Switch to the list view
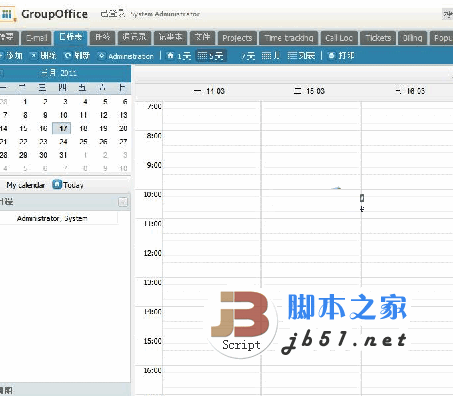The image size is (453, 396). pyautogui.click(x=301, y=56)
